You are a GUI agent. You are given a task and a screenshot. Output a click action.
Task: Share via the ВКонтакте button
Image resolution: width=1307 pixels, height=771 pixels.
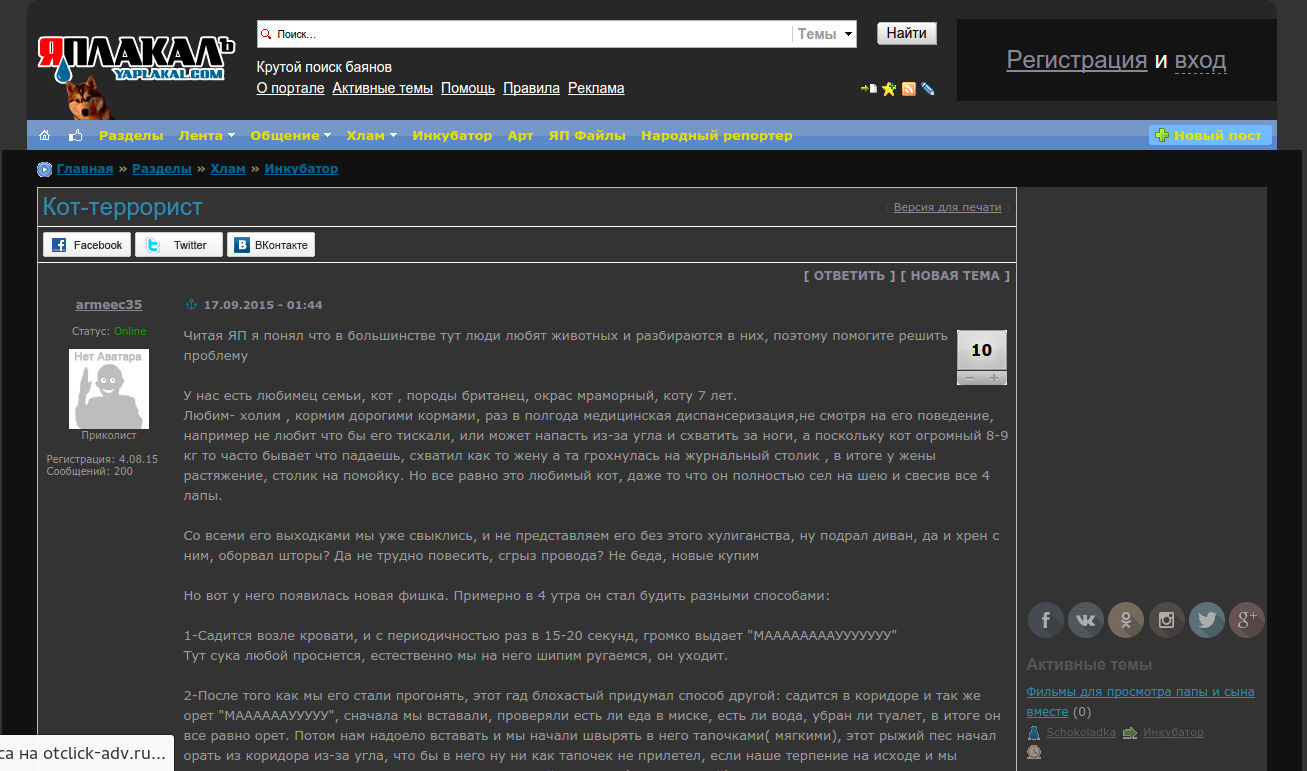coord(271,245)
